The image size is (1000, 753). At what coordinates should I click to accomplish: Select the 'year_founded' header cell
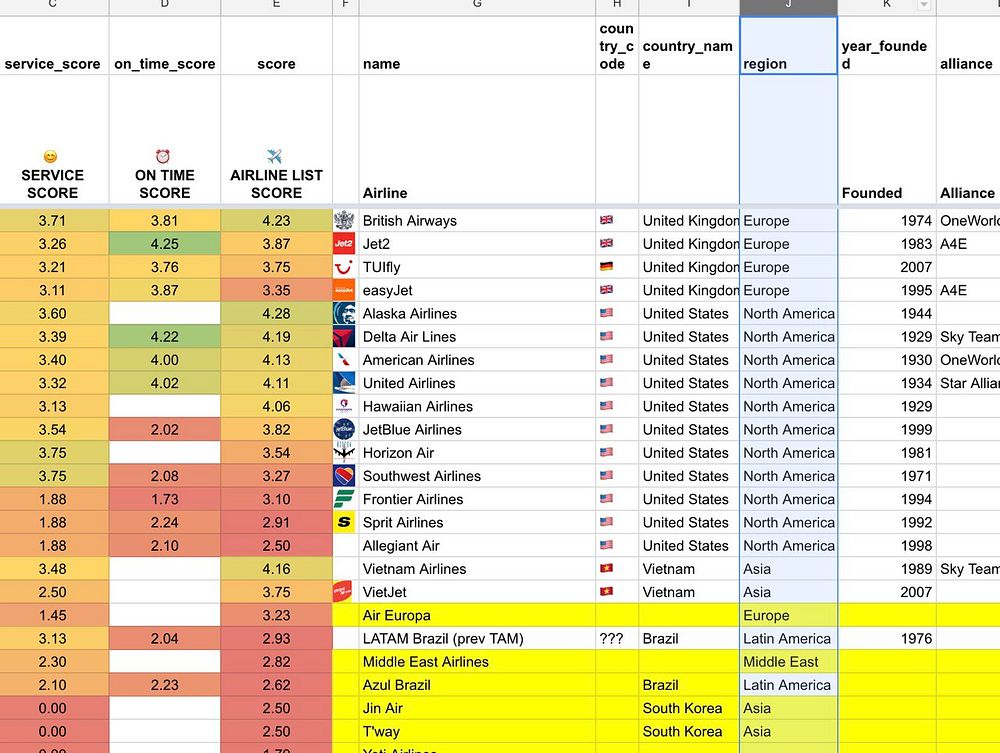coord(886,45)
